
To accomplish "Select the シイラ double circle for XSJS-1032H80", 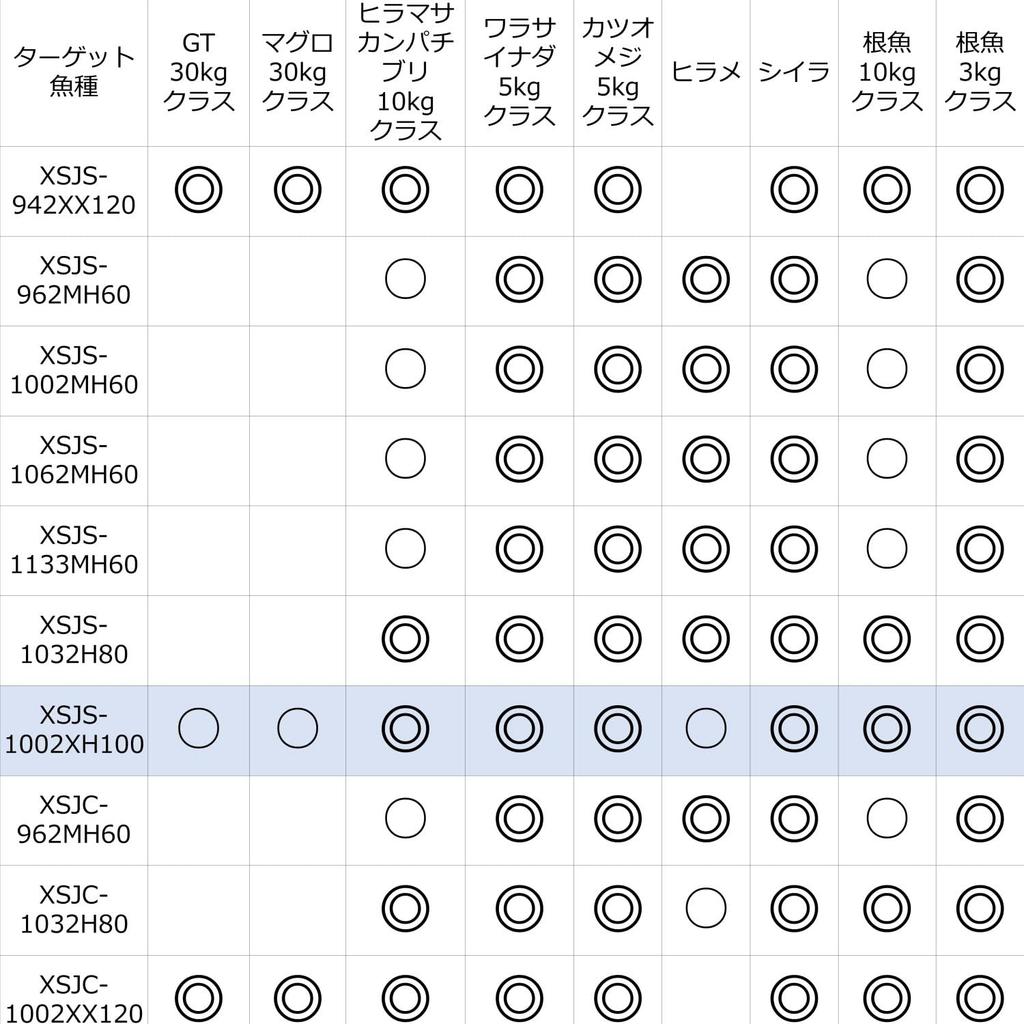I will tap(793, 639).
